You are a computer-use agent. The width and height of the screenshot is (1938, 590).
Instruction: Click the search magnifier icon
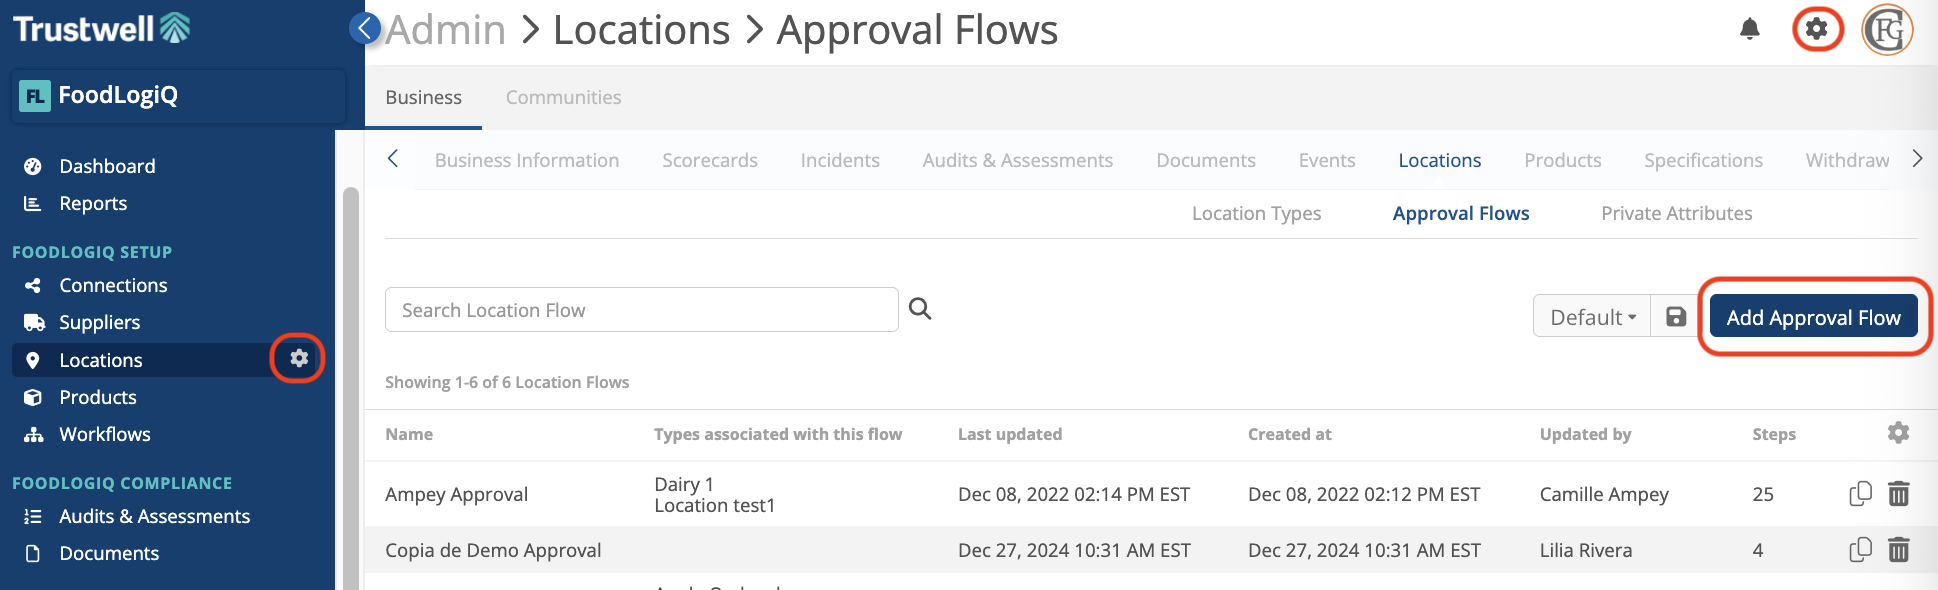(x=920, y=309)
